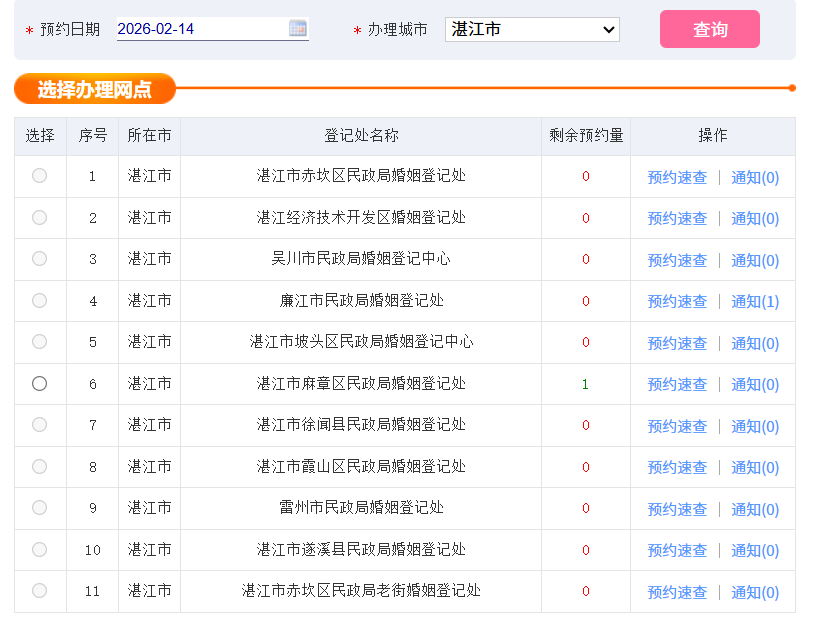Open the 办理城市 dropdown
This screenshot has height=619, width=819.
pos(532,29)
